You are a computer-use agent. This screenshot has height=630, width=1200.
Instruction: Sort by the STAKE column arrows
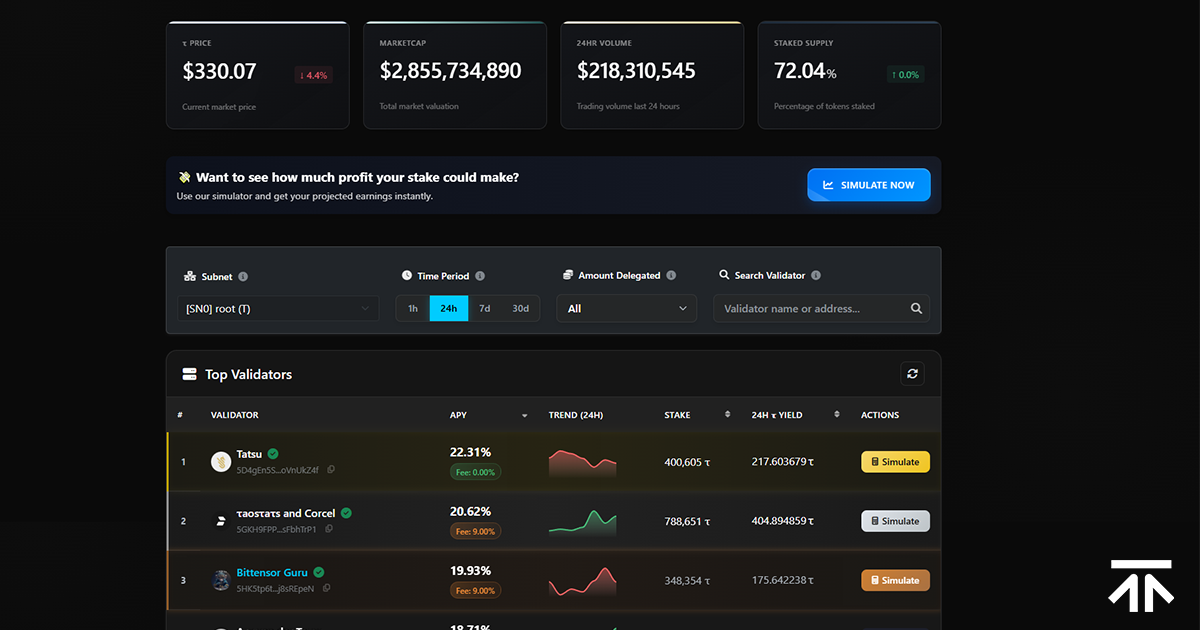pos(727,415)
